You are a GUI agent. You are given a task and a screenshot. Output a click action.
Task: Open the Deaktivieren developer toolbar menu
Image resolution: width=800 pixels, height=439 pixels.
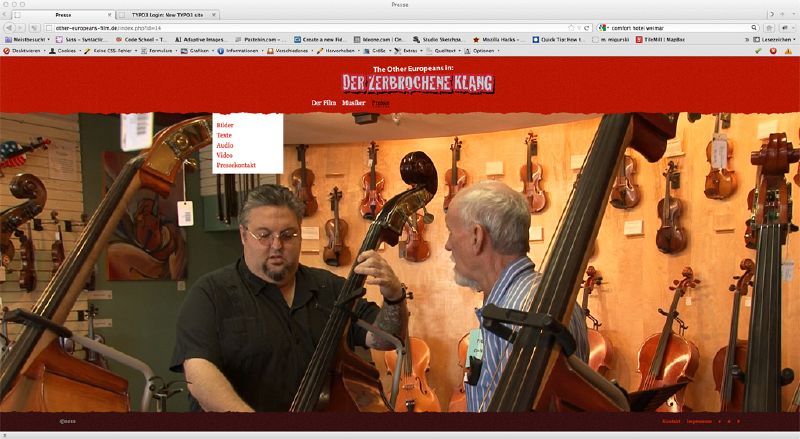pyautogui.click(x=23, y=51)
